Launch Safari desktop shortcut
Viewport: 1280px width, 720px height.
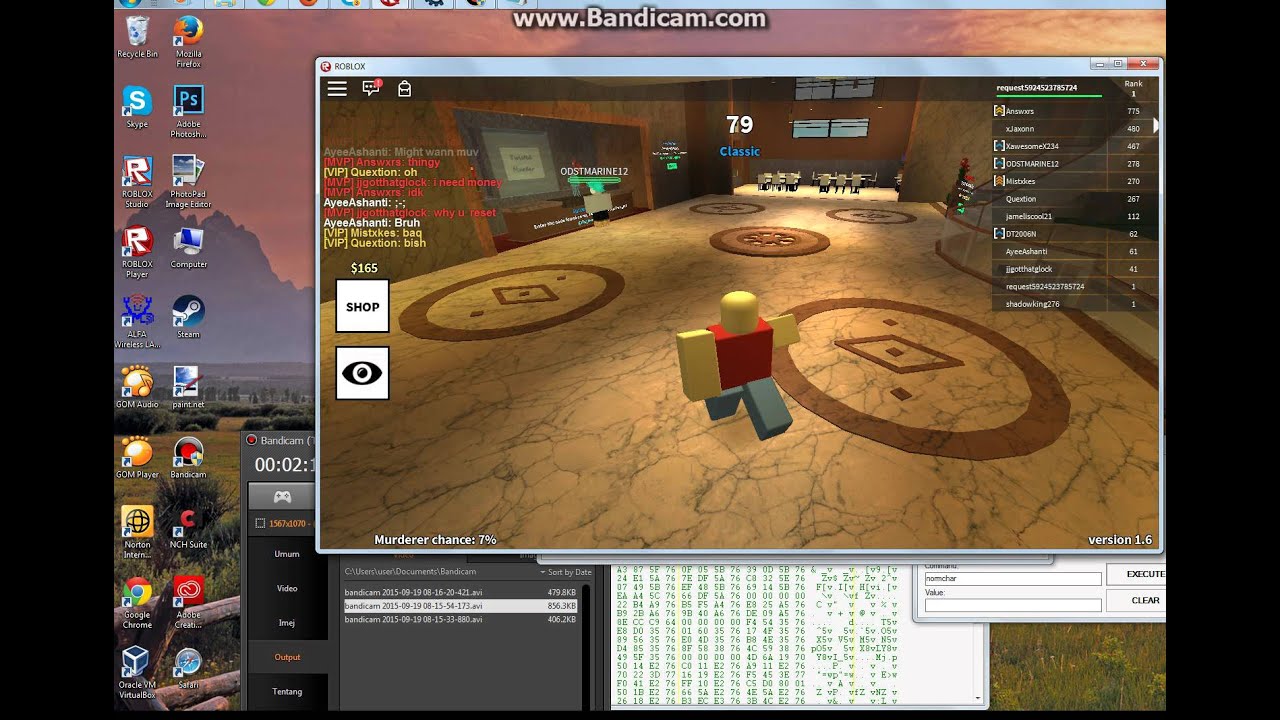coord(188,667)
